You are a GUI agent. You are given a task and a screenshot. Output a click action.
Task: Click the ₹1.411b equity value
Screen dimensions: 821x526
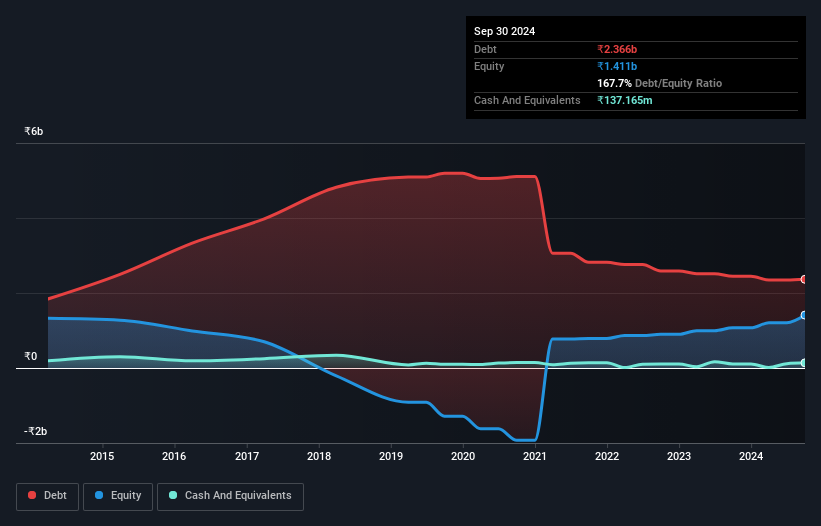[617, 66]
